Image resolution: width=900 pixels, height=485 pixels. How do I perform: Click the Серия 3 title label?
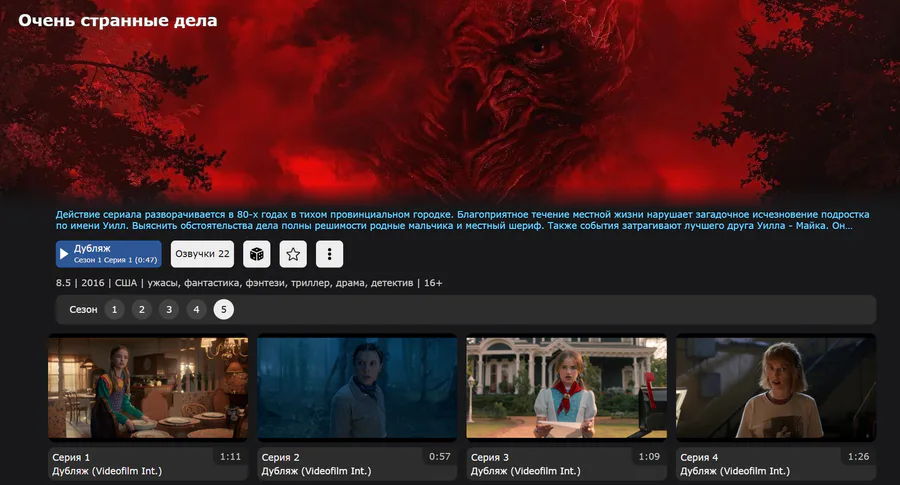tap(490, 457)
